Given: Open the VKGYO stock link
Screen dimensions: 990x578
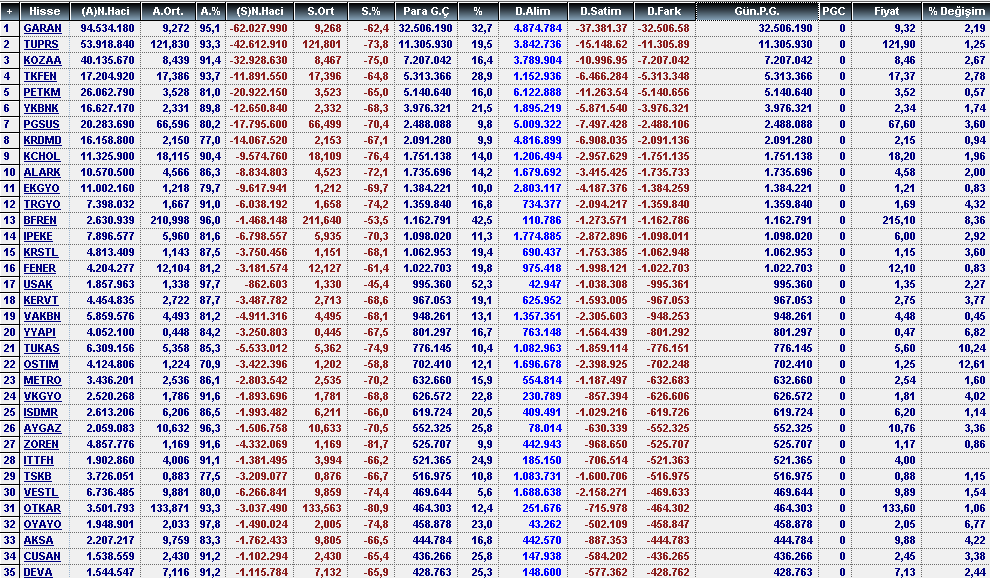Looking at the screenshot, I should [42, 396].
